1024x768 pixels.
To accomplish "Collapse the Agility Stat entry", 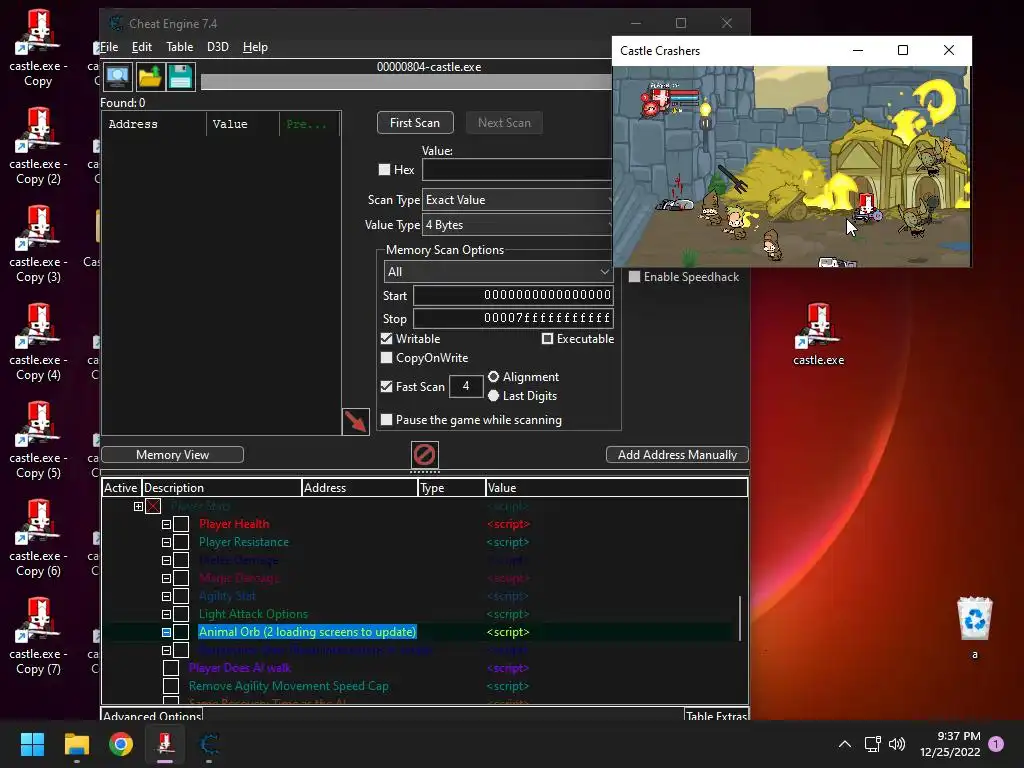I will (167, 596).
